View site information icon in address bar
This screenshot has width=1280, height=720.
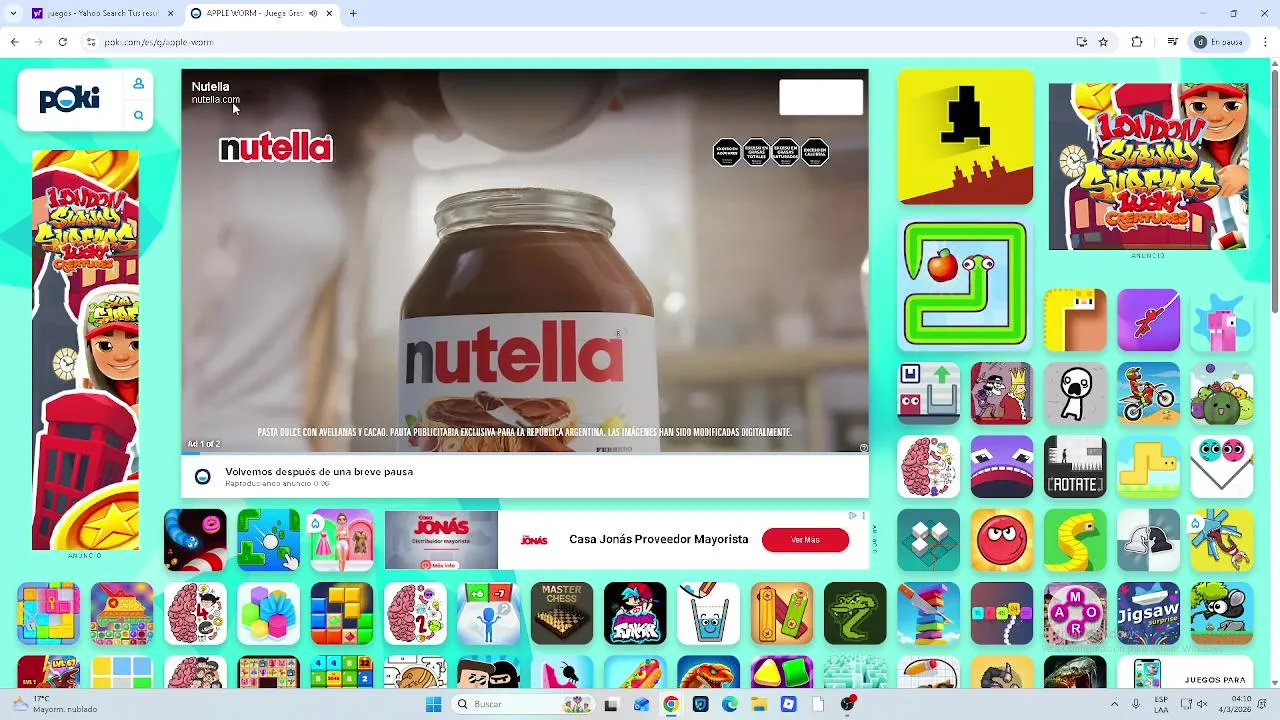coord(91,42)
